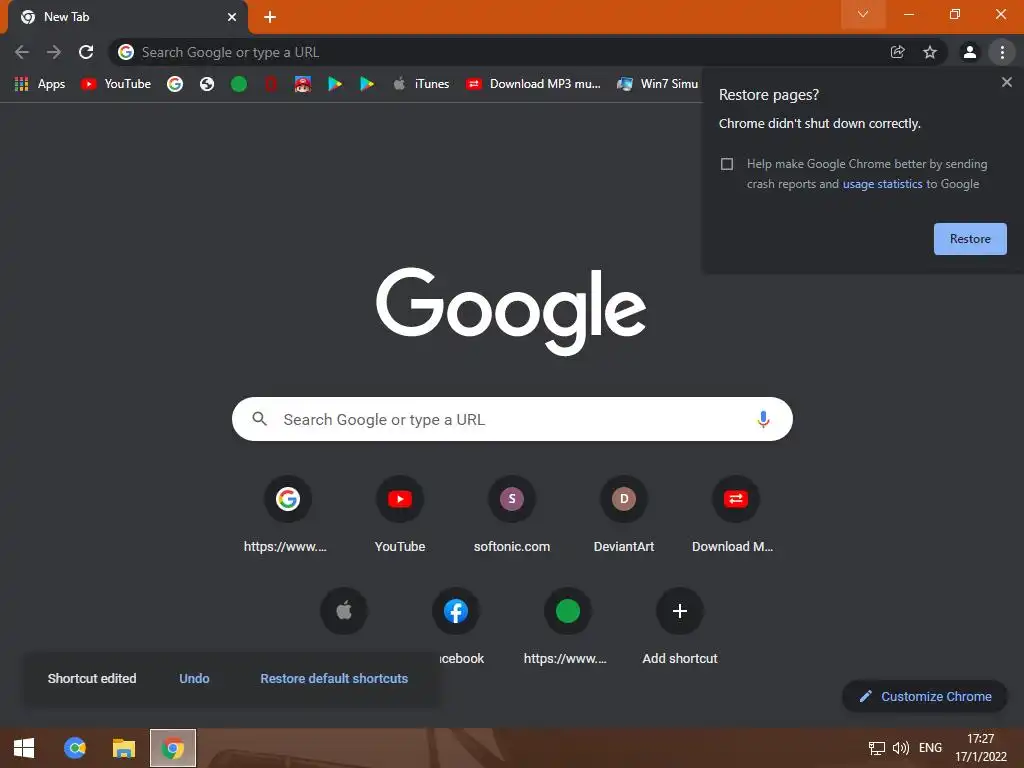Open File Explorer from the taskbar

coord(123,748)
